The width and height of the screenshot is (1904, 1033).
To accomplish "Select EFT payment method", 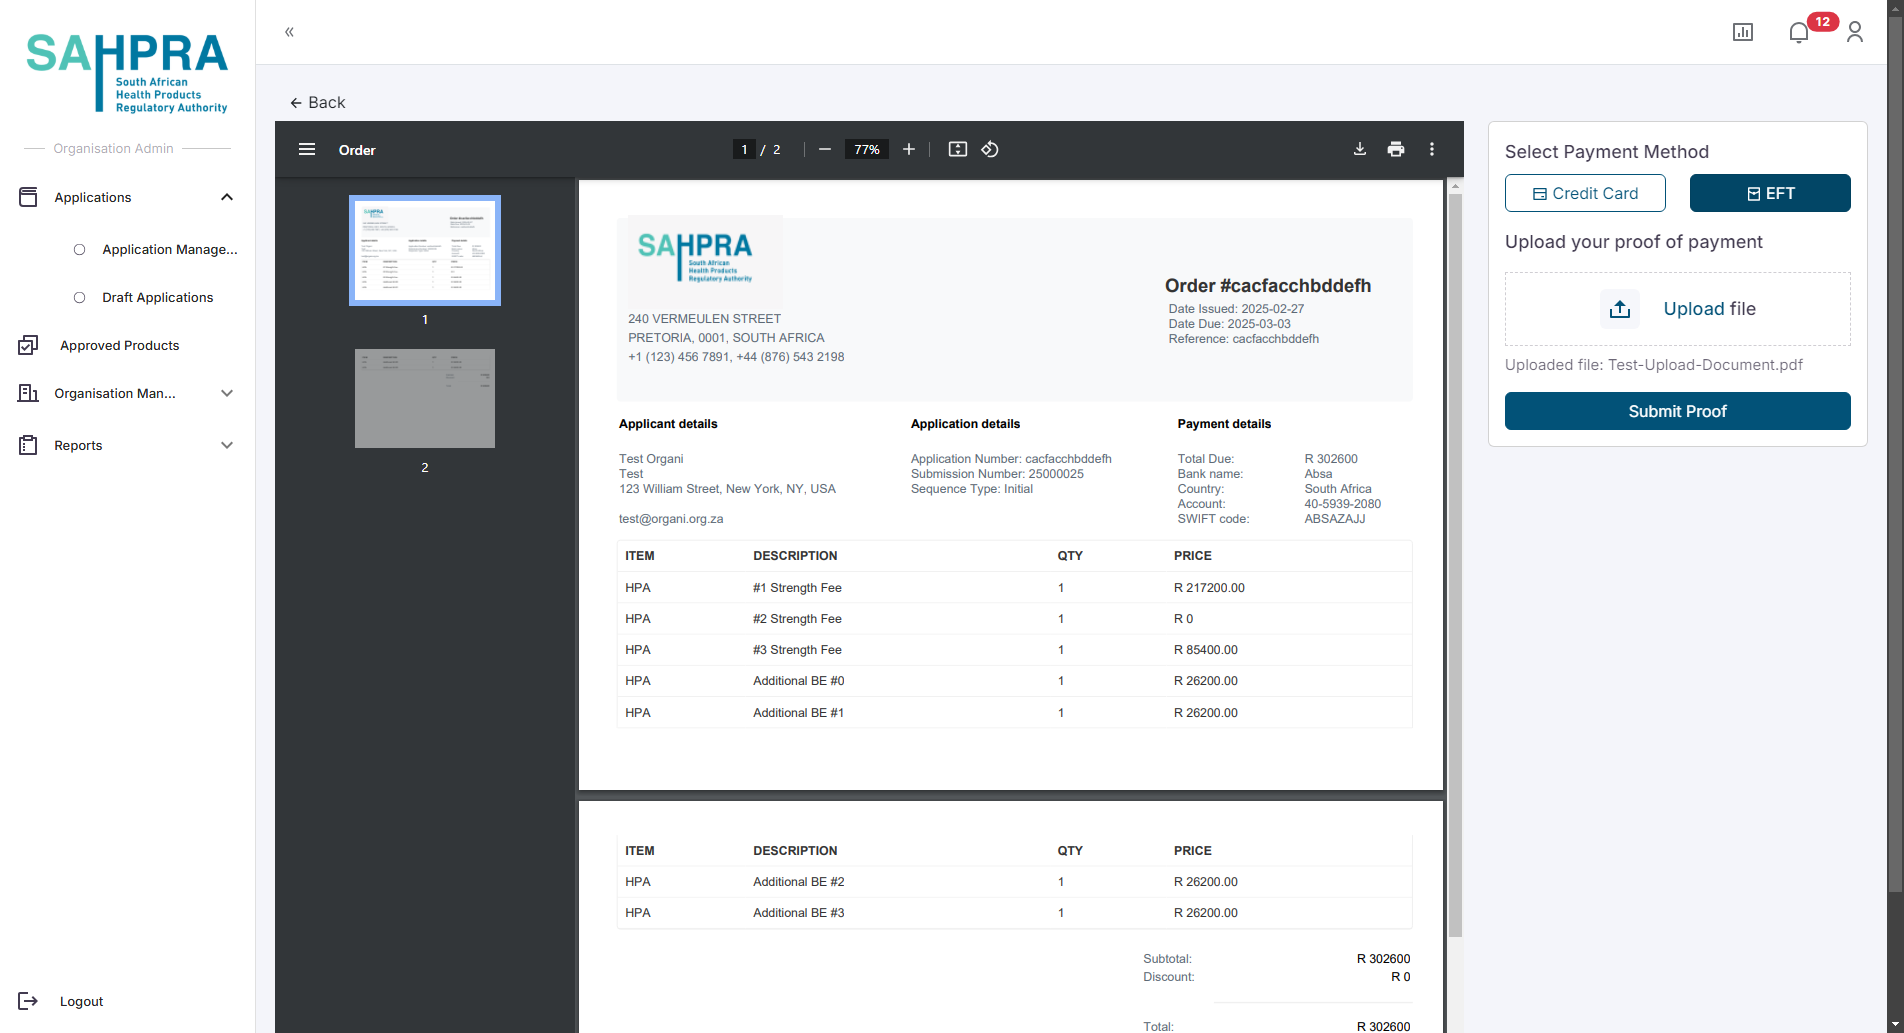I will (1769, 193).
